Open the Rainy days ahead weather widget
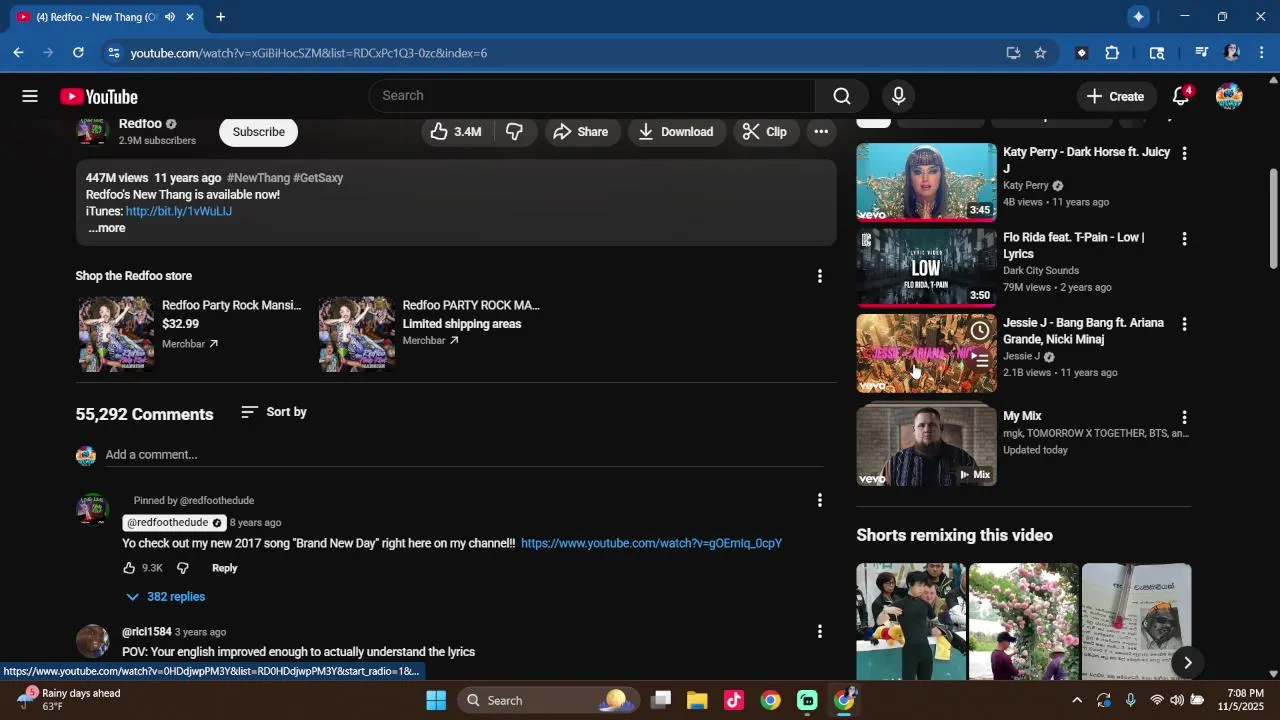1280x720 pixels. 70,700
